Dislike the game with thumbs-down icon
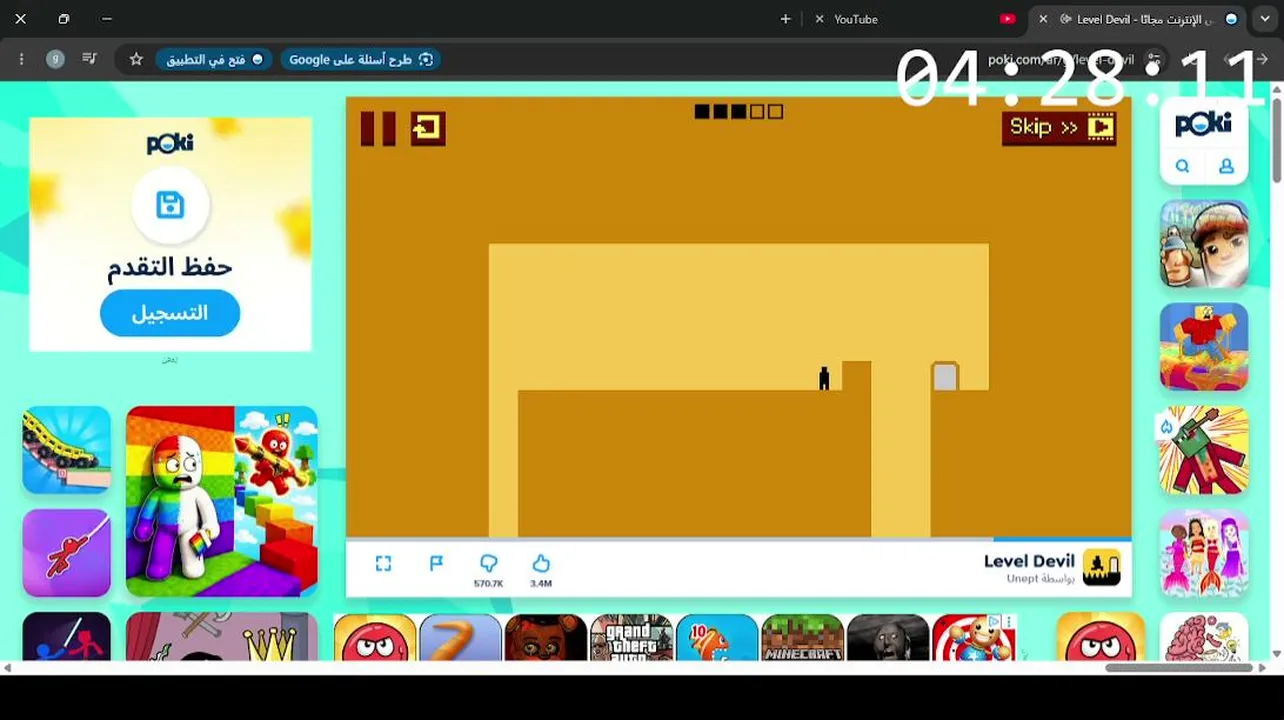This screenshot has width=1284, height=720. click(488, 564)
